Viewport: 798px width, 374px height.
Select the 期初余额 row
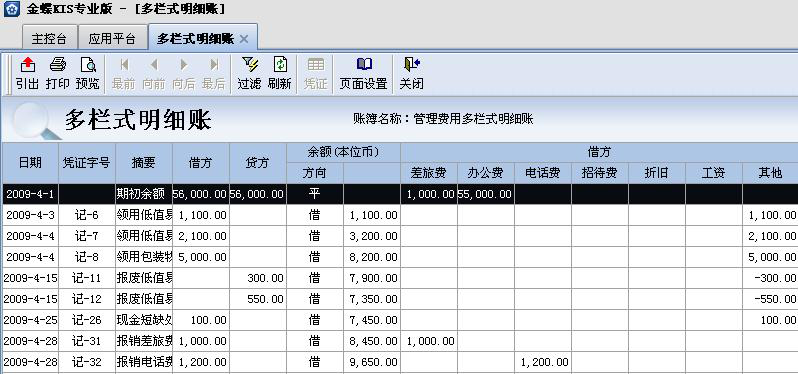coord(400,194)
